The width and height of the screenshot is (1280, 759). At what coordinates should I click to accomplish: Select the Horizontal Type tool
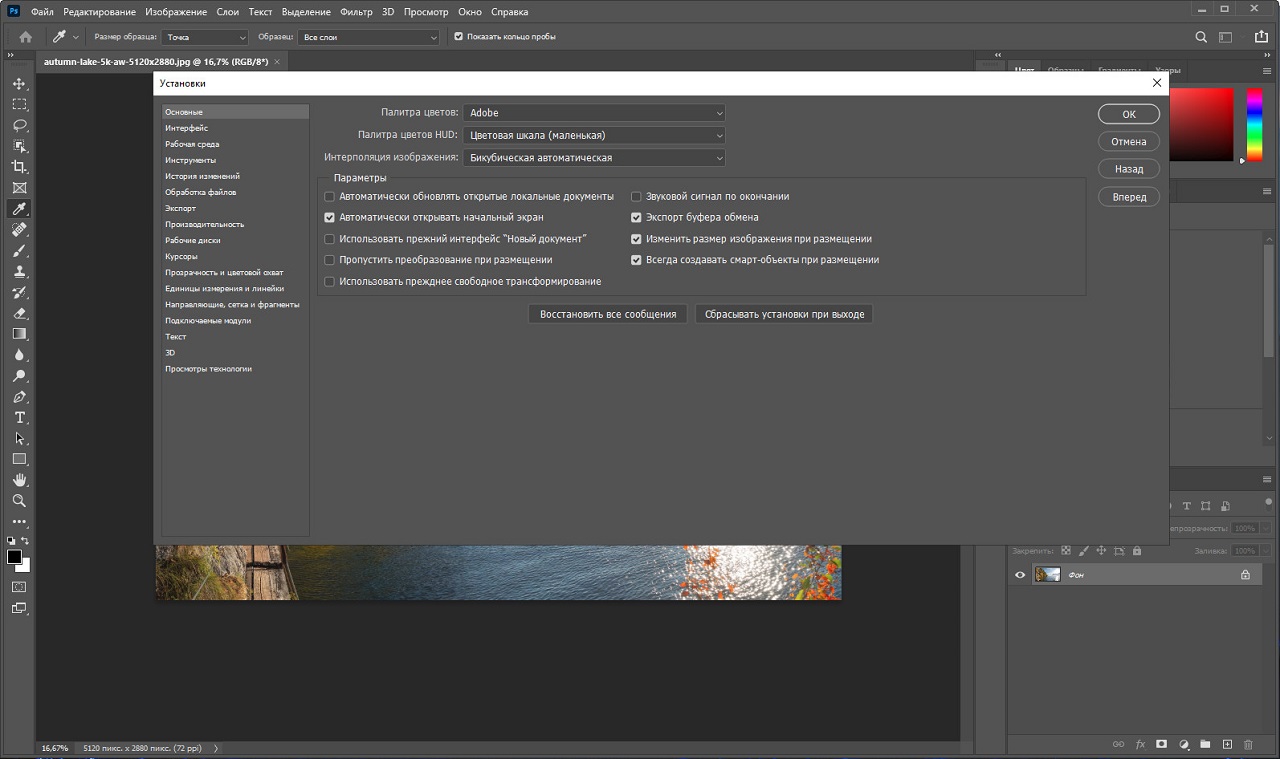pos(19,417)
